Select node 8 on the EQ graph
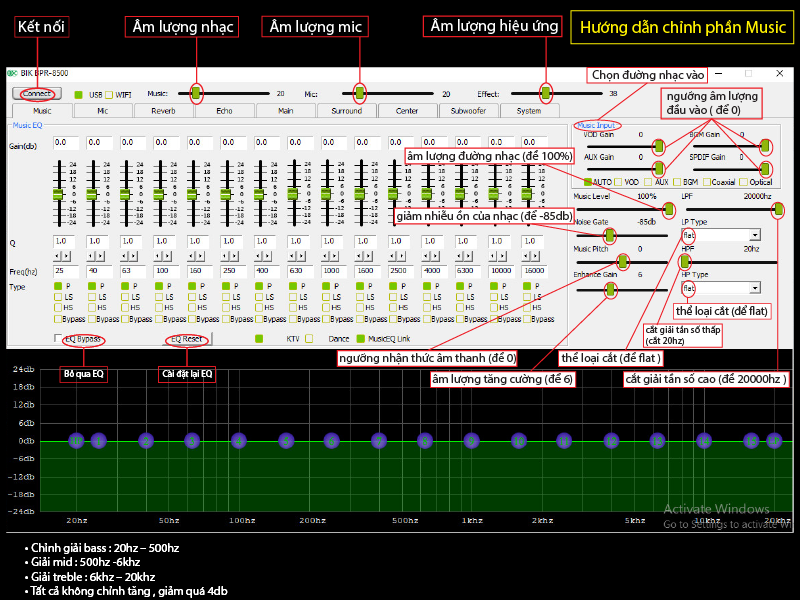 point(424,441)
